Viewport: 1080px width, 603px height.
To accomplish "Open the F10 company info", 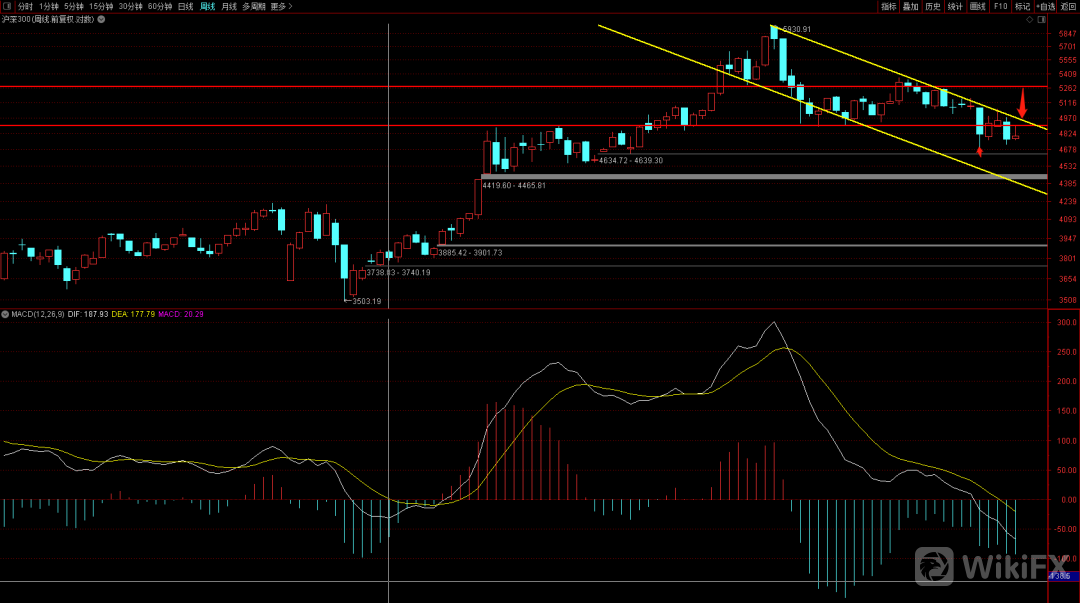I will (x=999, y=6).
